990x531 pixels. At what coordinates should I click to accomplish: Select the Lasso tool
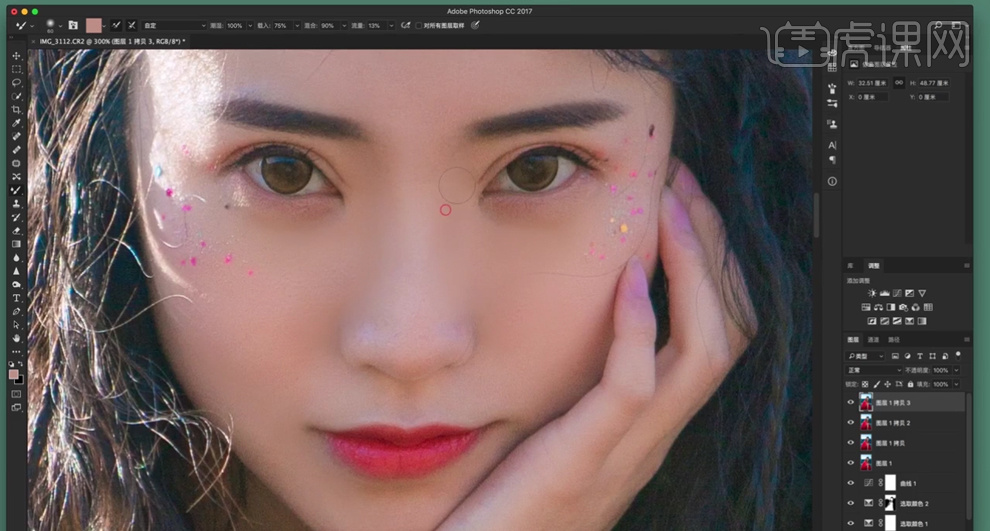click(x=16, y=83)
